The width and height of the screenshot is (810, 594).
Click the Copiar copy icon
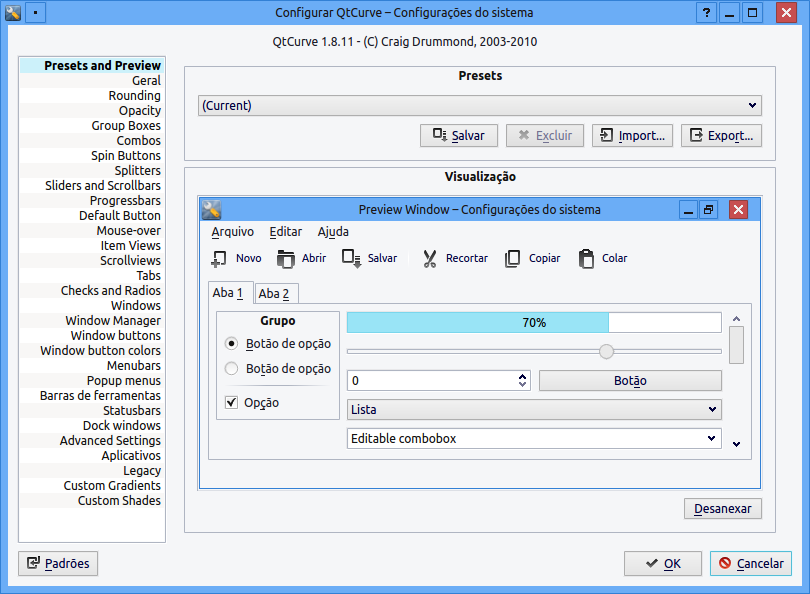(512, 258)
